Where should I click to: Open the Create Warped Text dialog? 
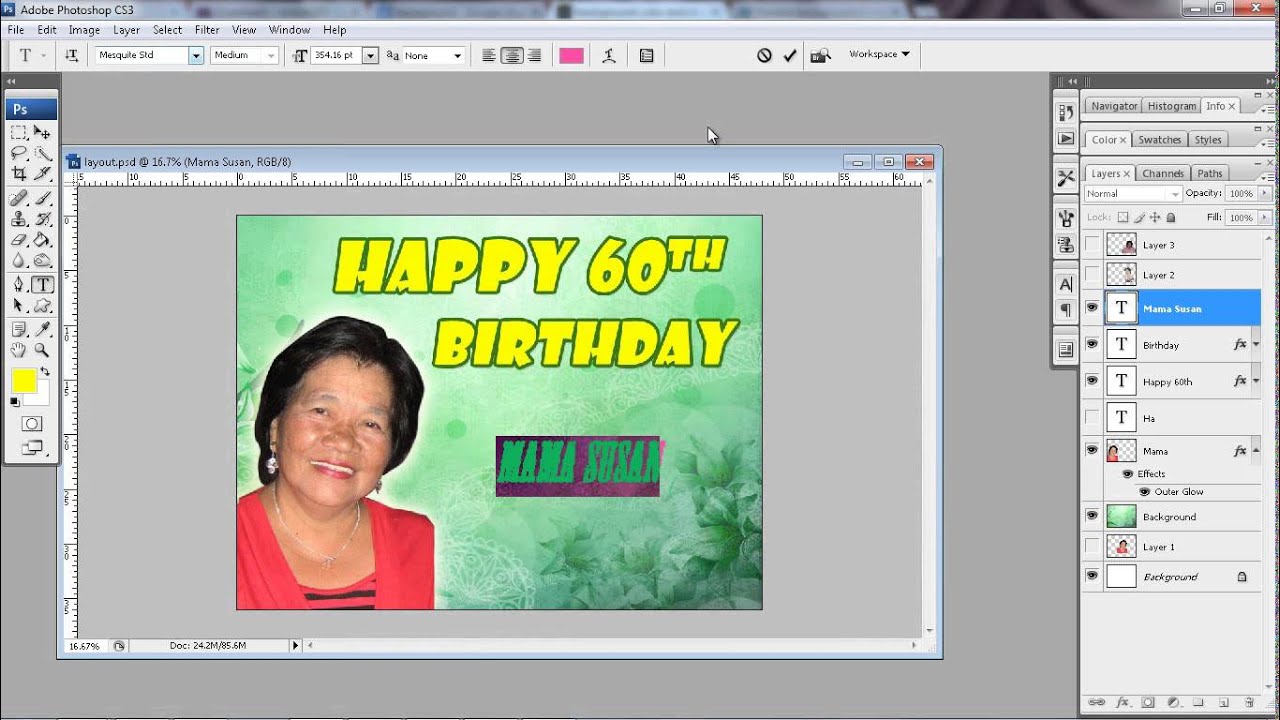(x=608, y=56)
